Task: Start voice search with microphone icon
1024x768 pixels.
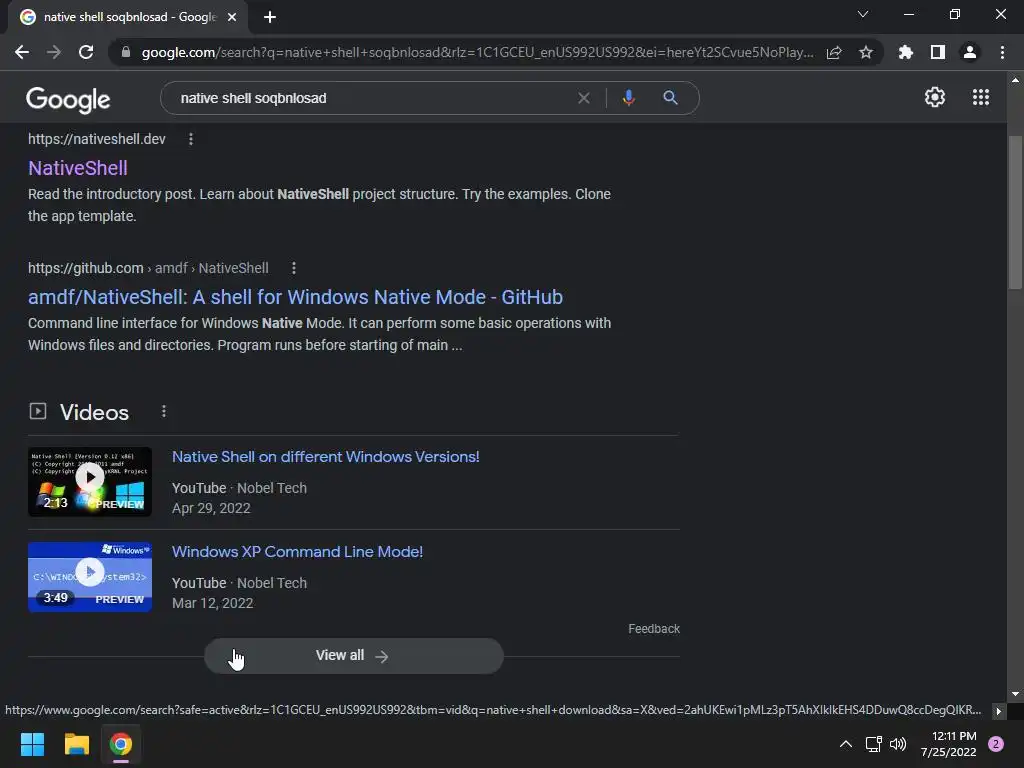Action: (x=628, y=98)
